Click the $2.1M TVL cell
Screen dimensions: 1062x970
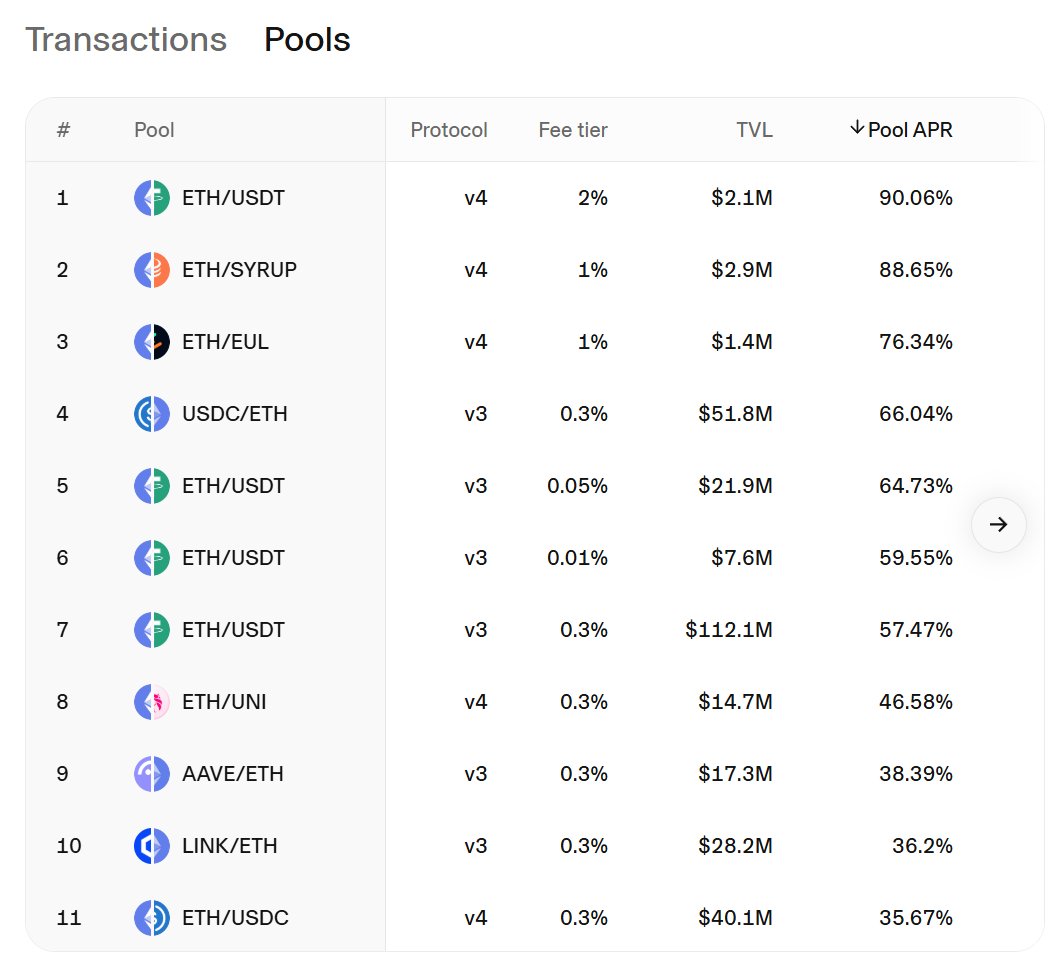pyautogui.click(x=742, y=198)
